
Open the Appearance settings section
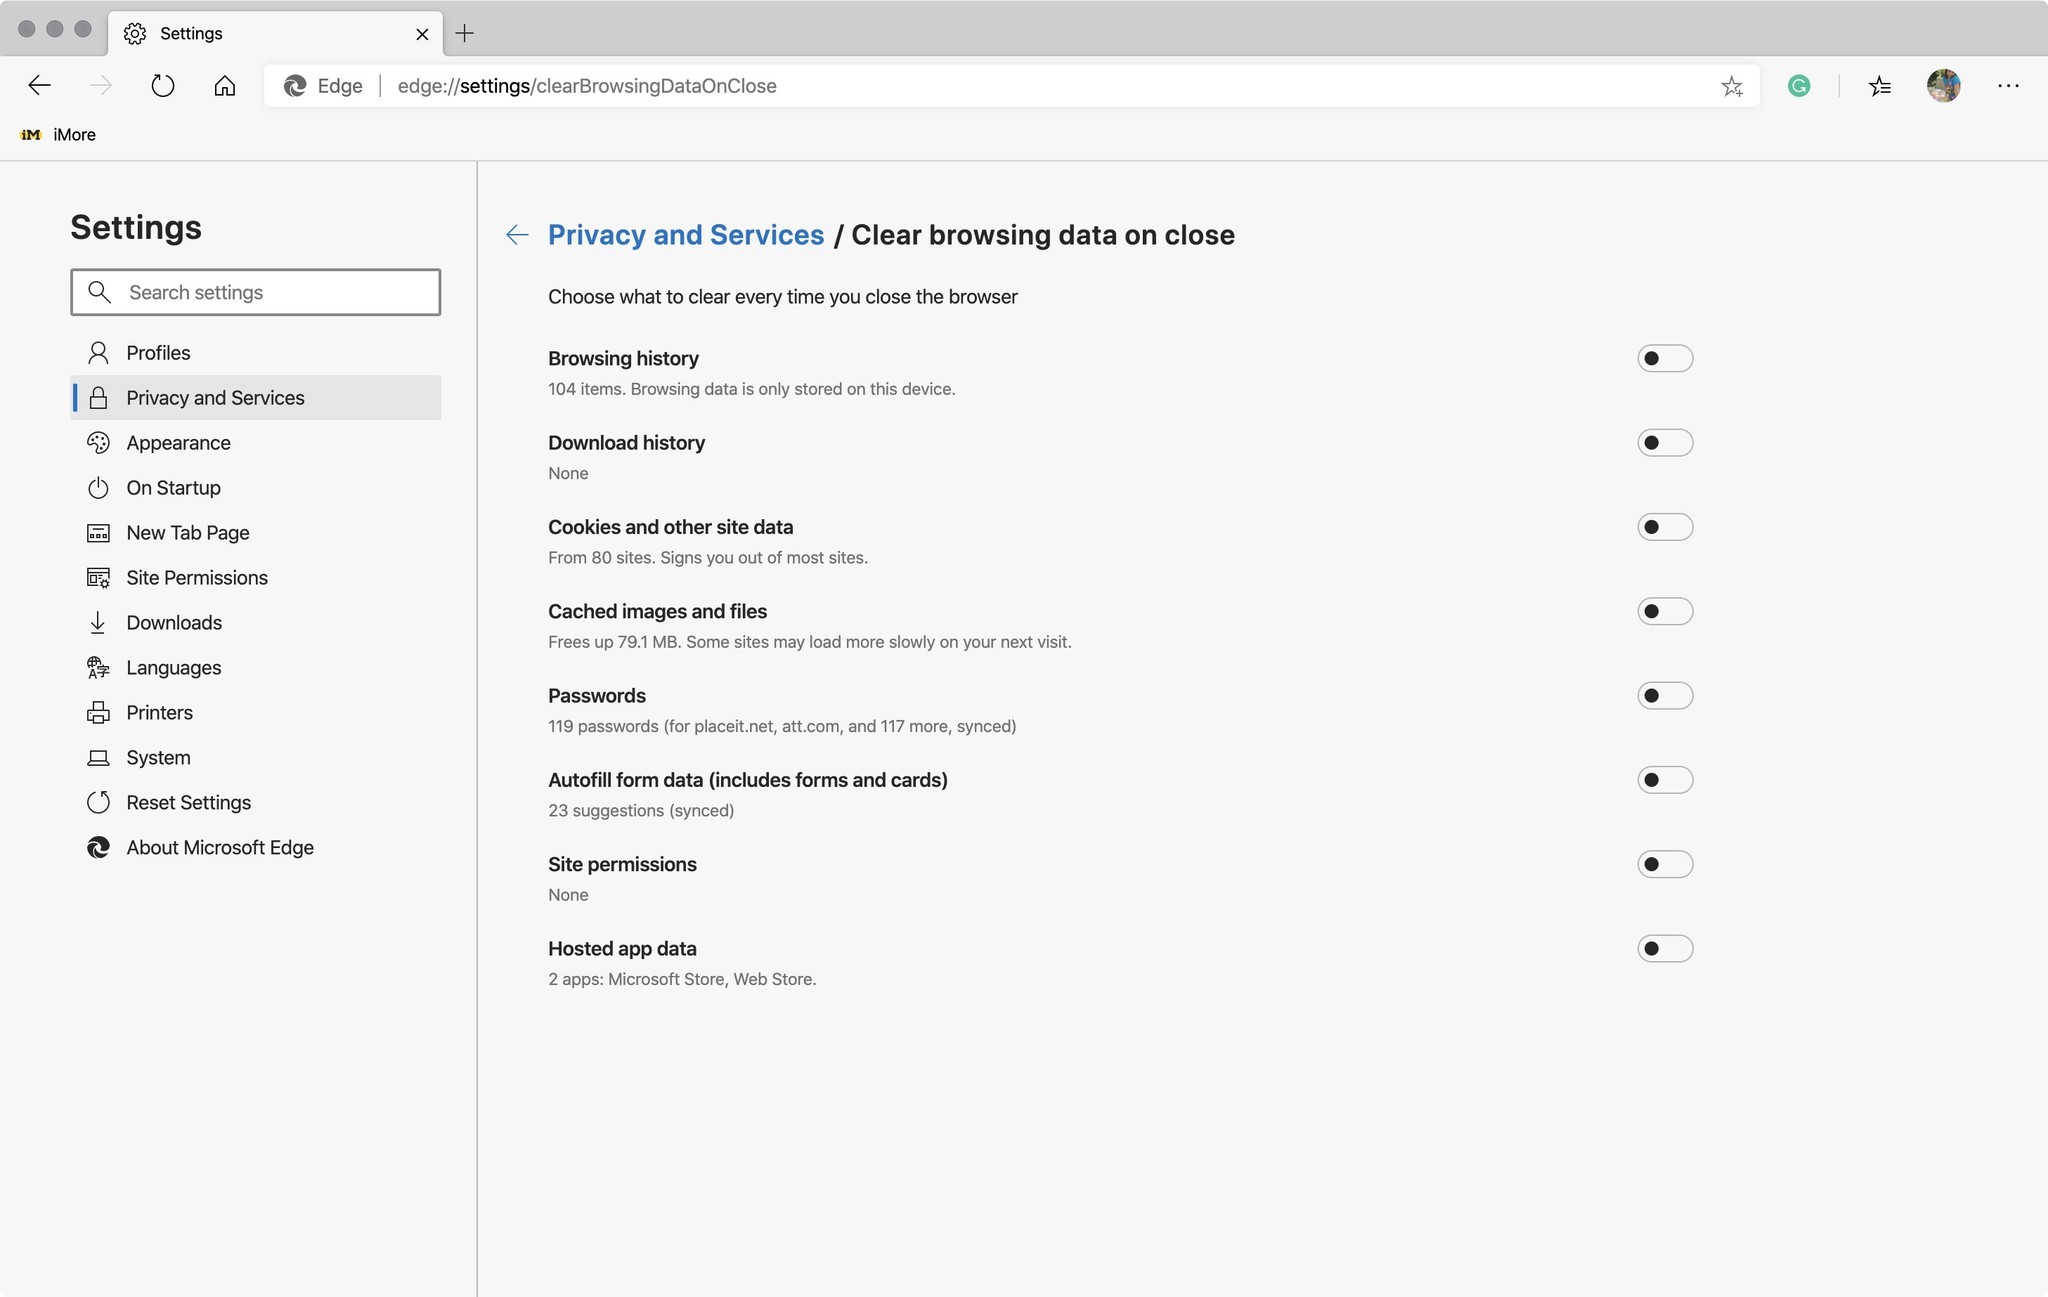(x=178, y=443)
